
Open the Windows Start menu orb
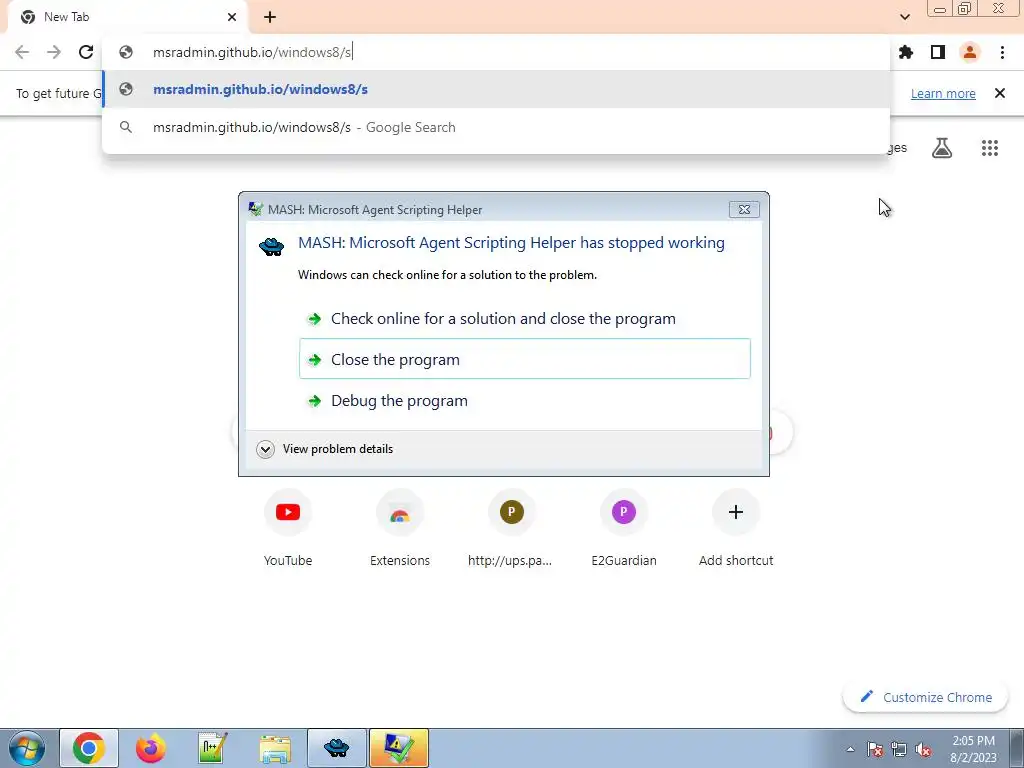[27, 748]
